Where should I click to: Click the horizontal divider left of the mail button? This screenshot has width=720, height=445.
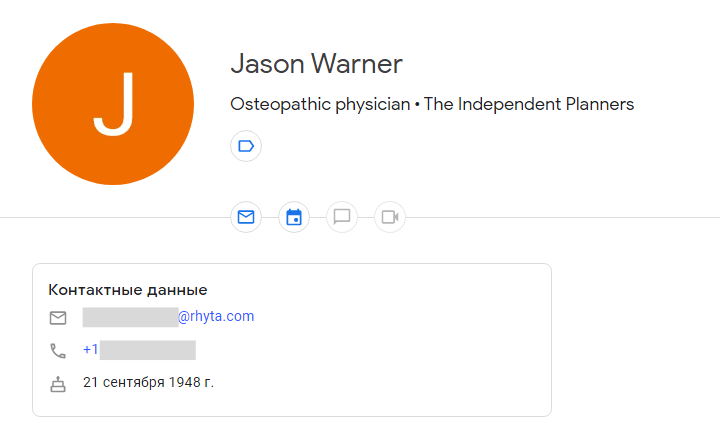tap(110, 217)
